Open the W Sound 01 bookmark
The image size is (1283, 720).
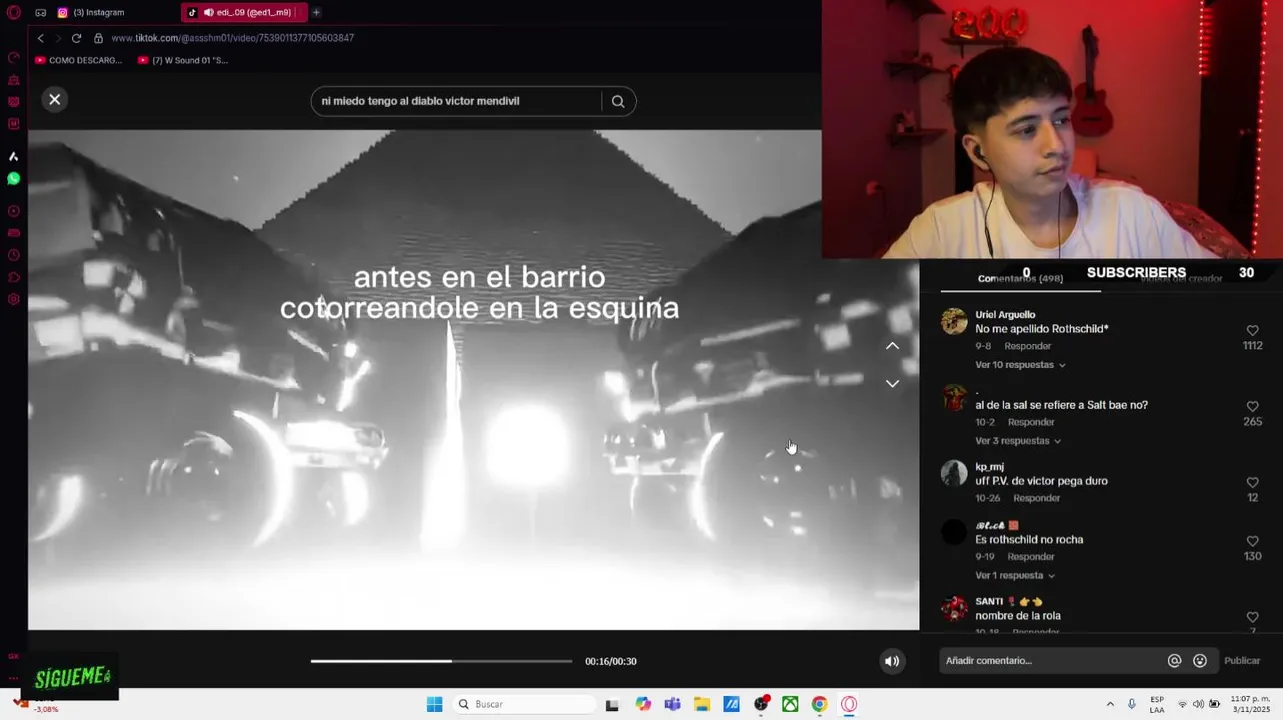(183, 60)
